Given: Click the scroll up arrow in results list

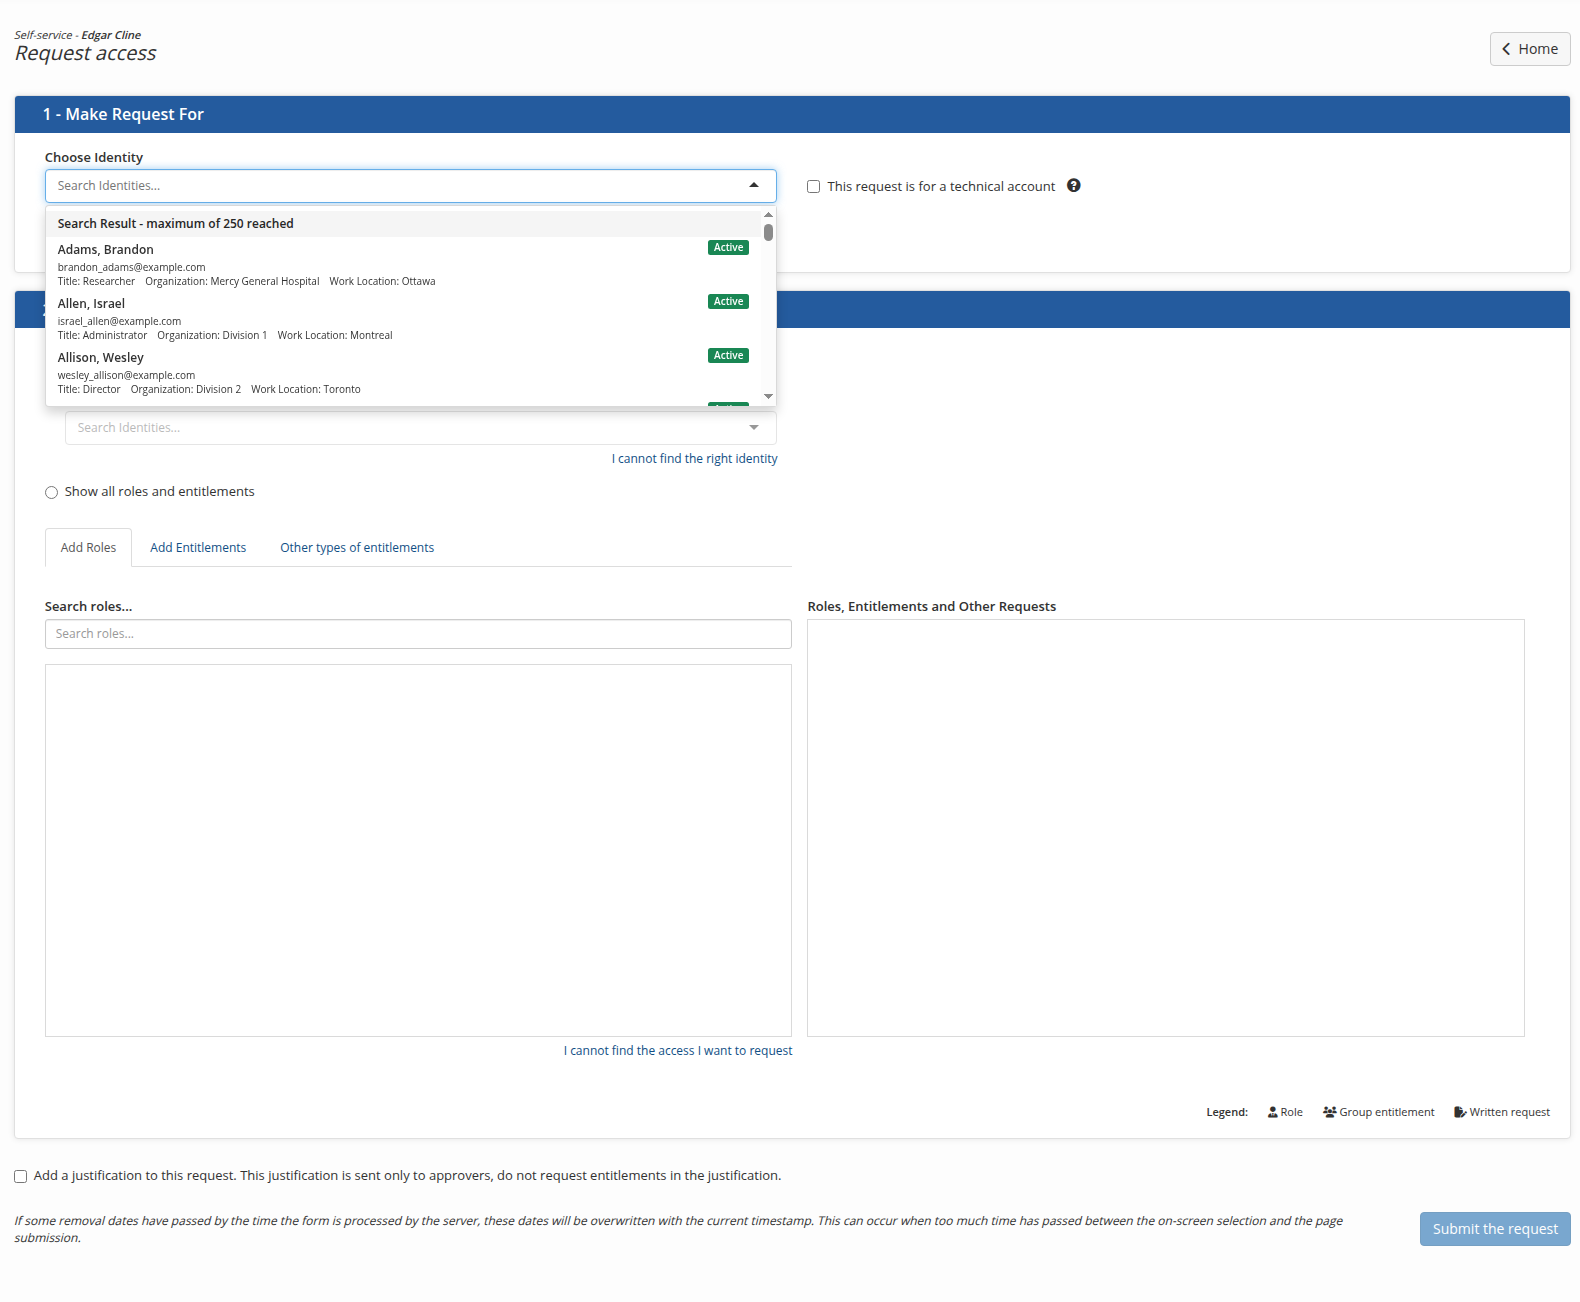Looking at the screenshot, I should point(768,215).
